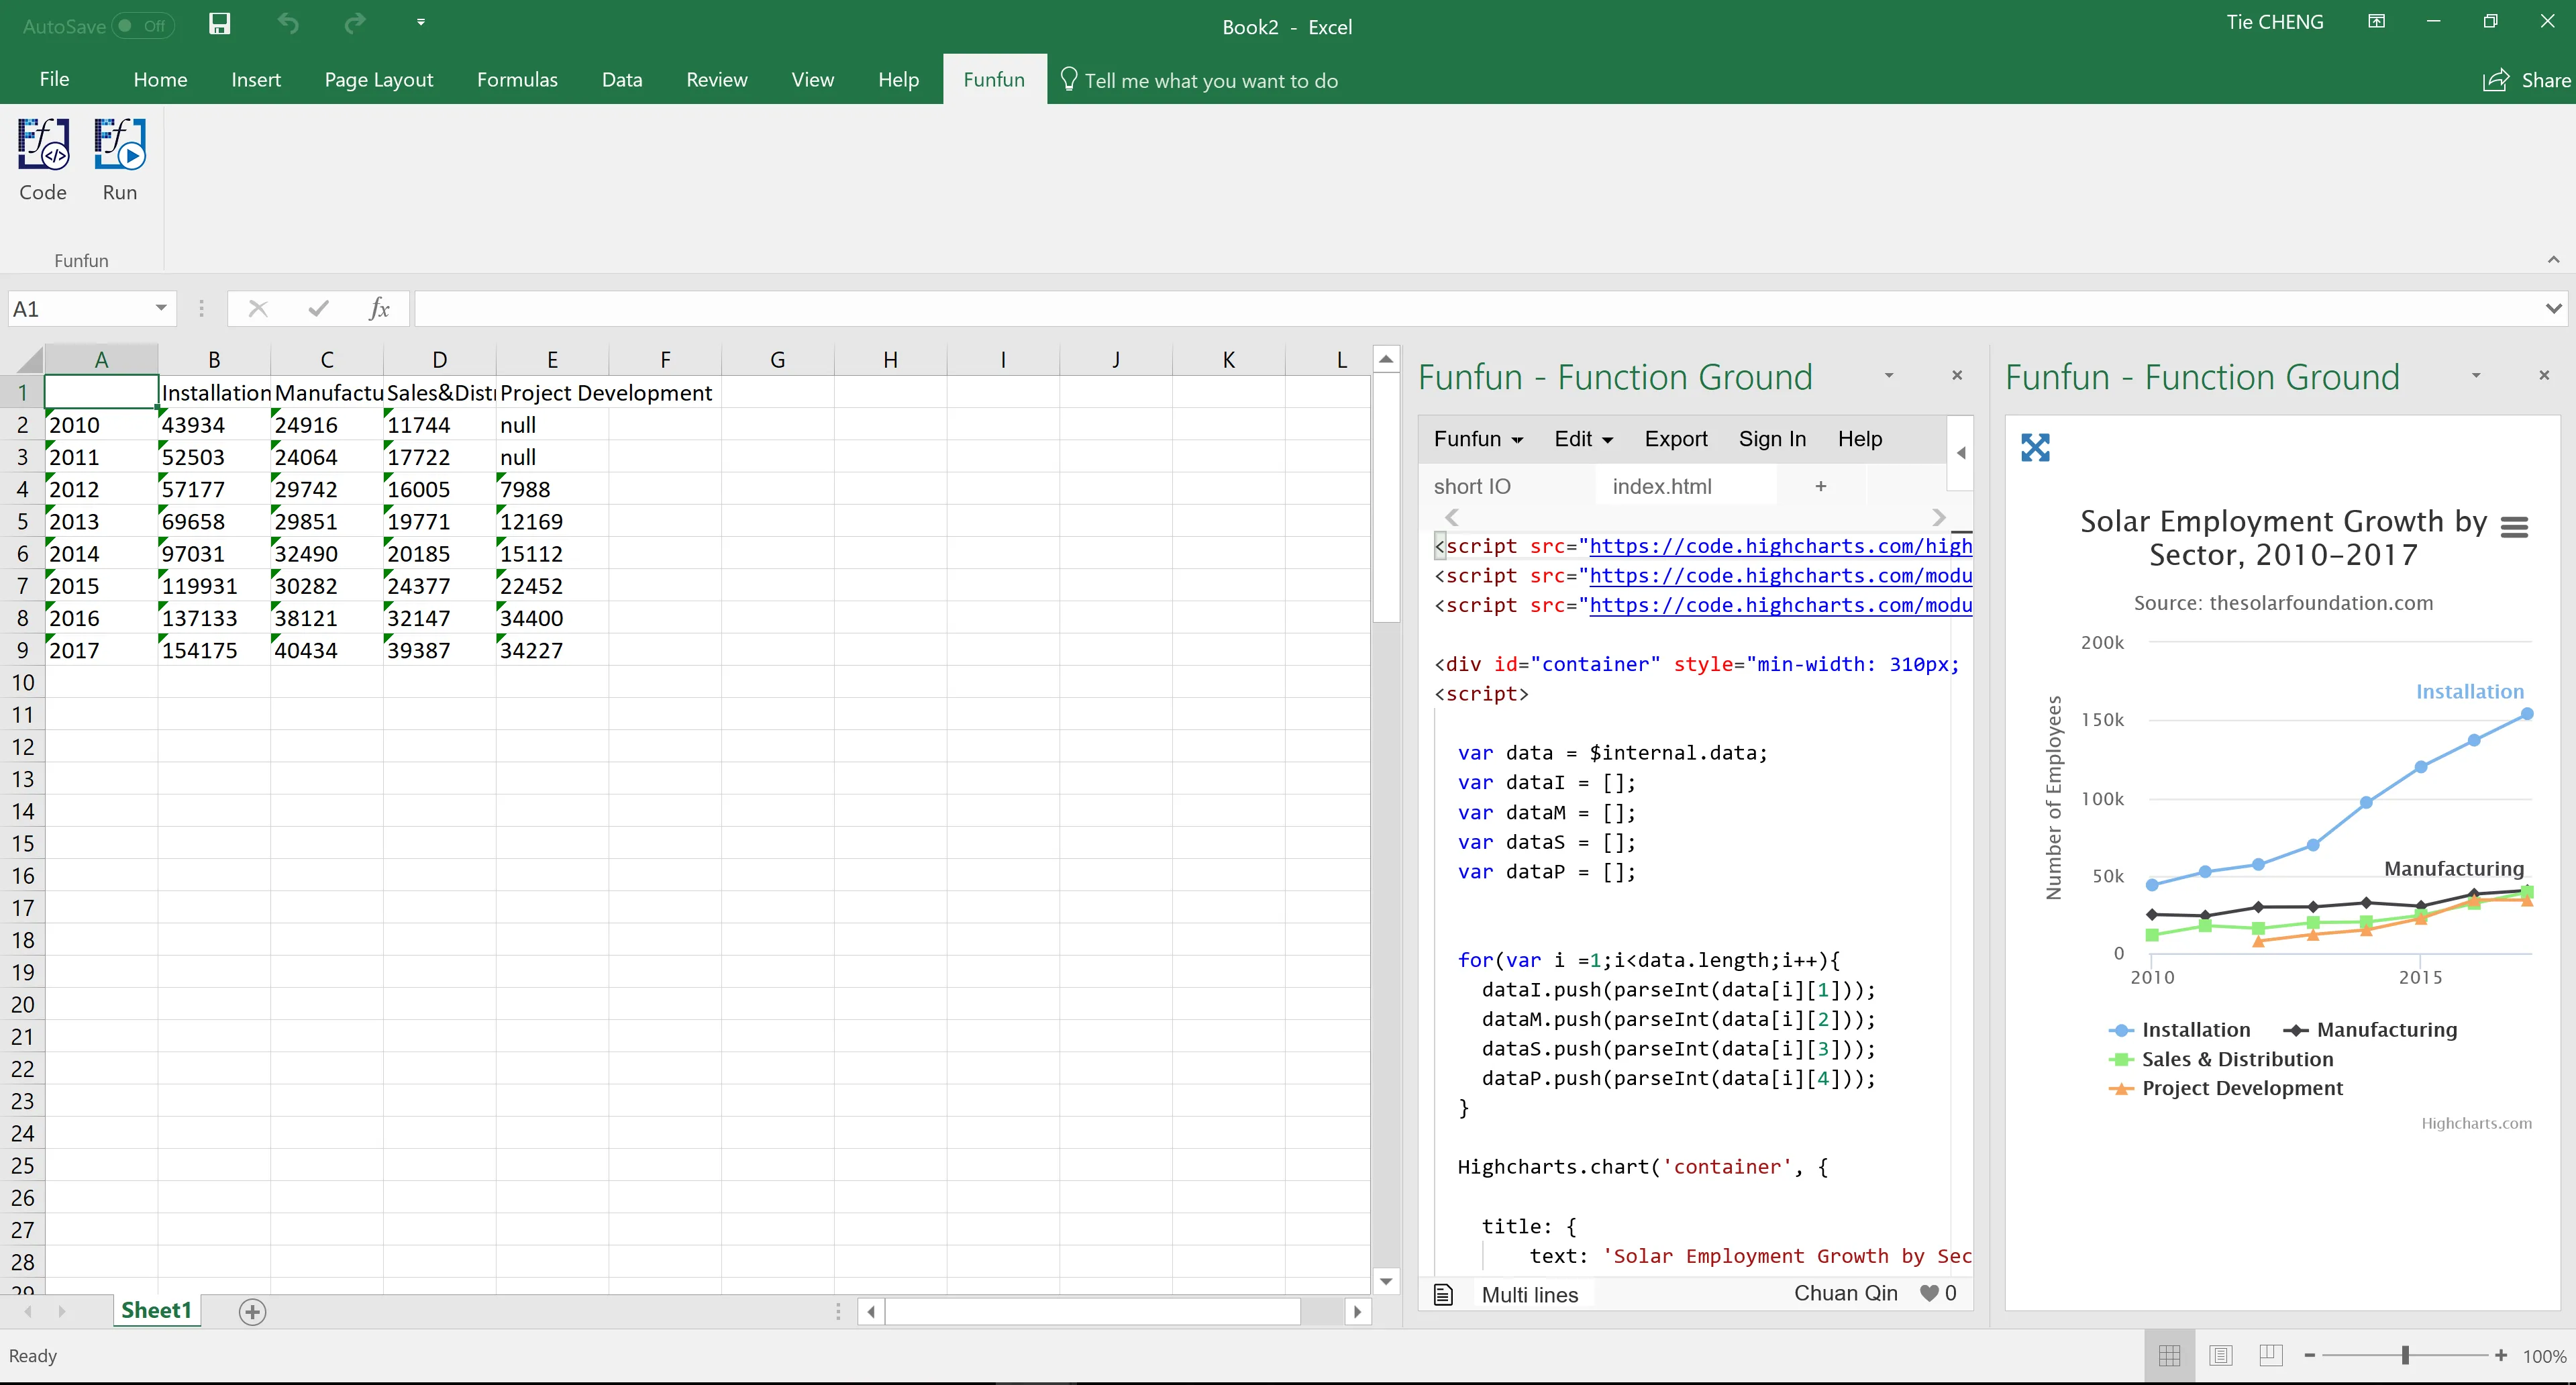Open the Name Box dropdown arrow
The height and width of the screenshot is (1385, 2576).
(161, 308)
